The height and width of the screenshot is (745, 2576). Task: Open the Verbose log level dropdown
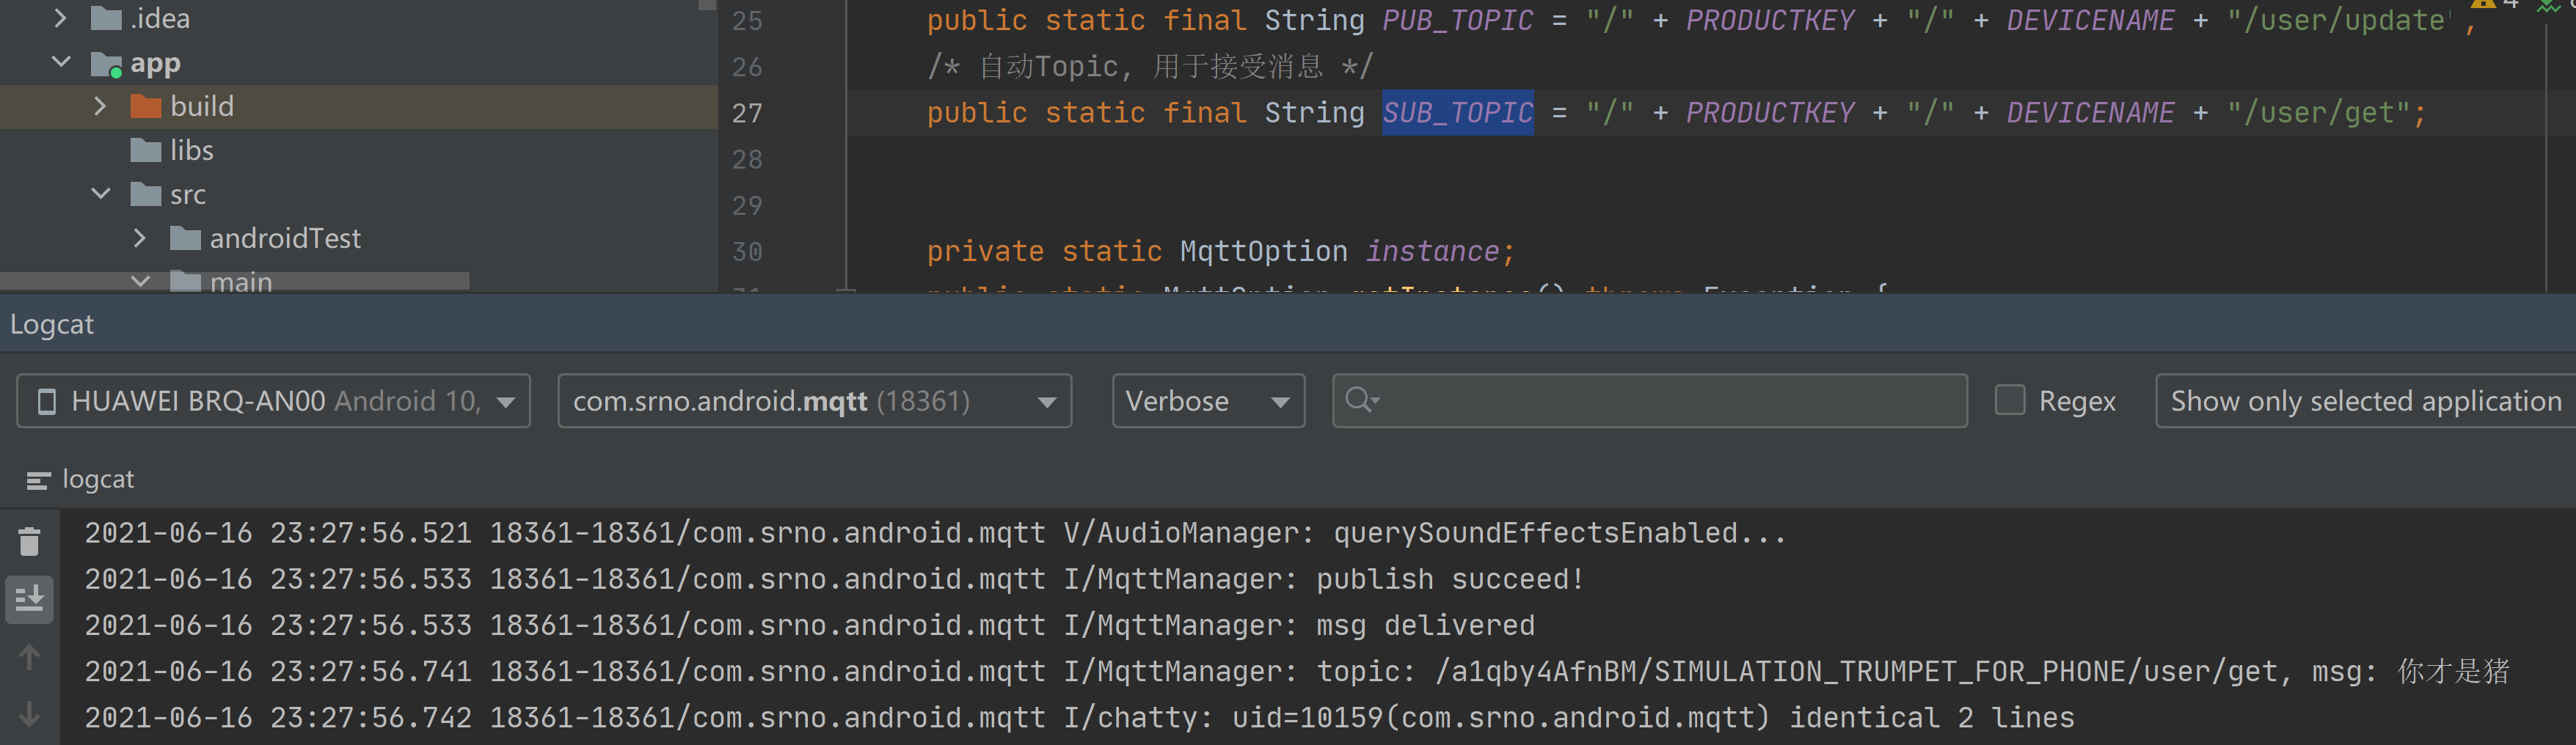pyautogui.click(x=1207, y=401)
